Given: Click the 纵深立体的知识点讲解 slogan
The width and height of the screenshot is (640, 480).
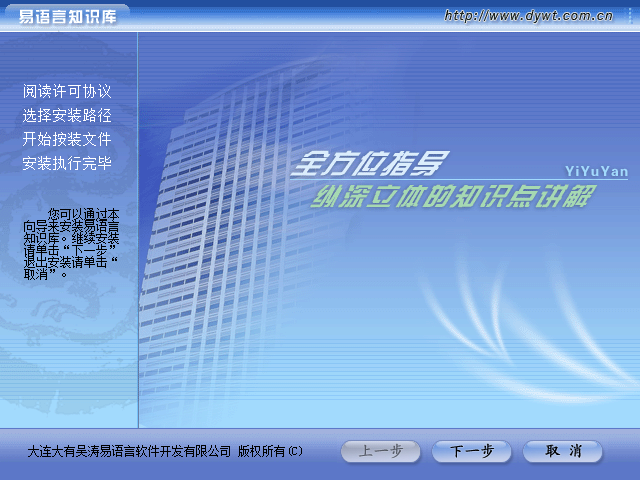Looking at the screenshot, I should click(453, 196).
